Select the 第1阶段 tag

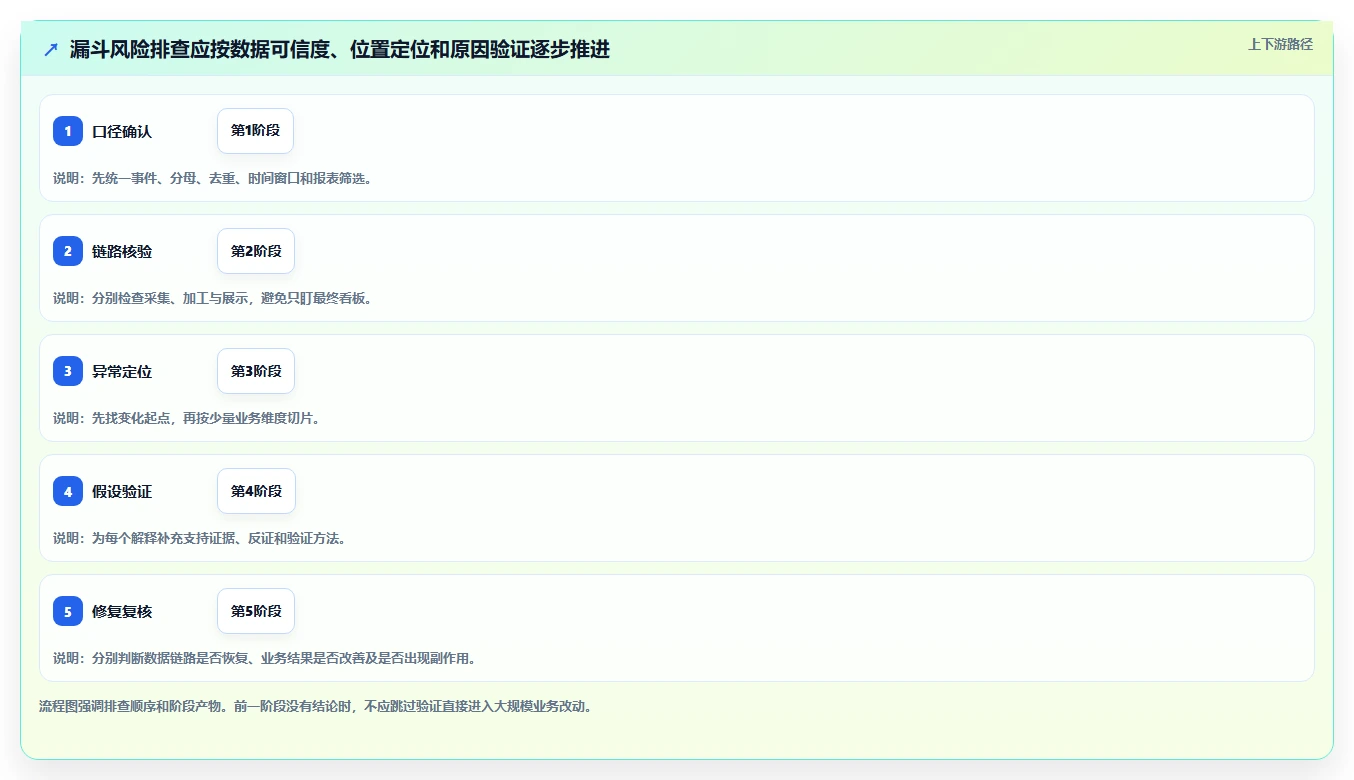point(255,131)
